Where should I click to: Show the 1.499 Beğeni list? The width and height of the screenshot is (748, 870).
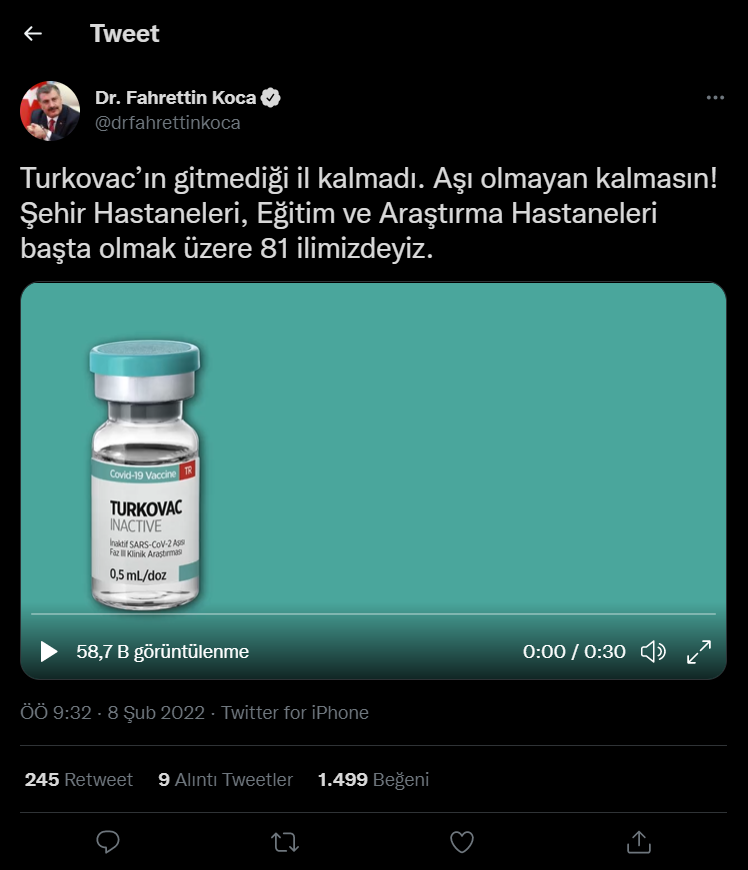373,780
